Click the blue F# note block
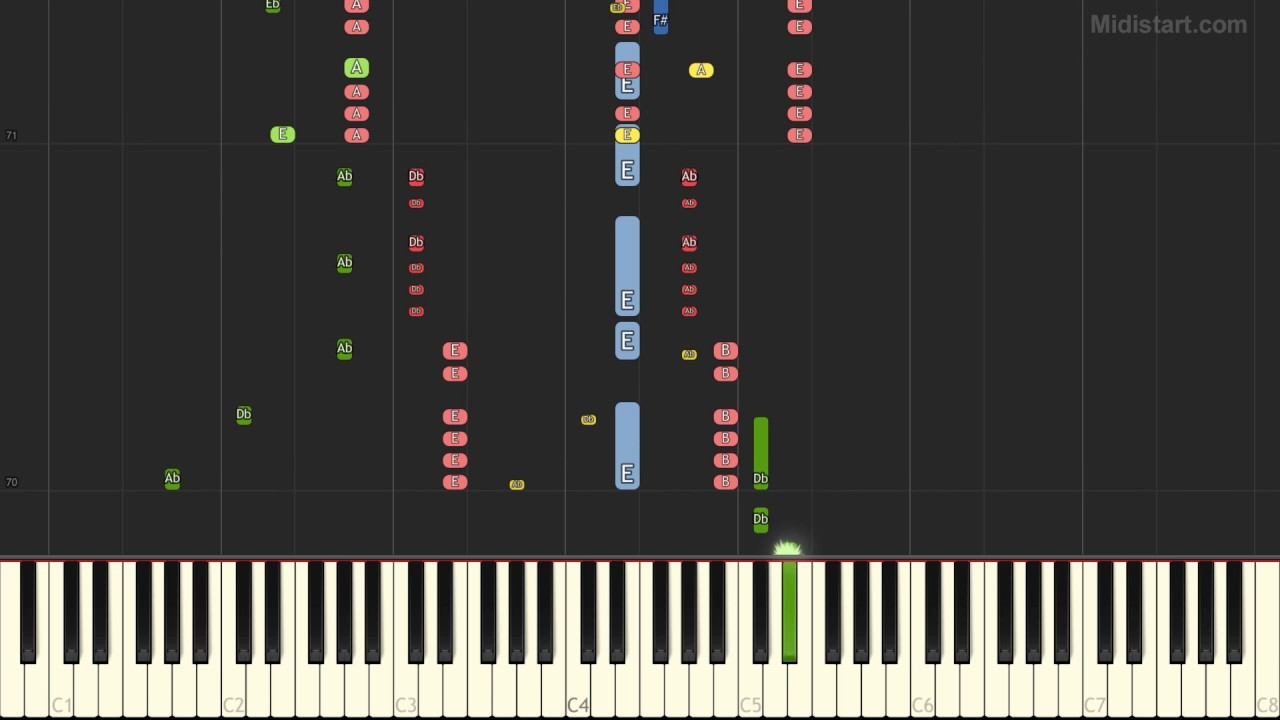 tap(660, 17)
